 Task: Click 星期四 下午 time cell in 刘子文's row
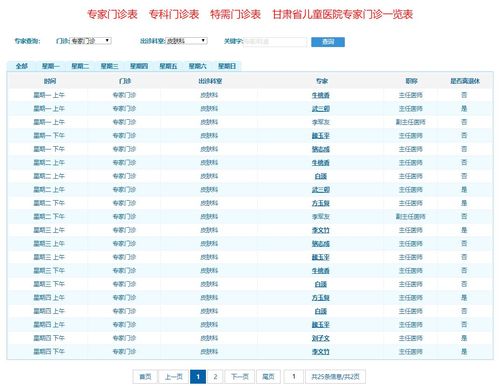tap(49, 338)
